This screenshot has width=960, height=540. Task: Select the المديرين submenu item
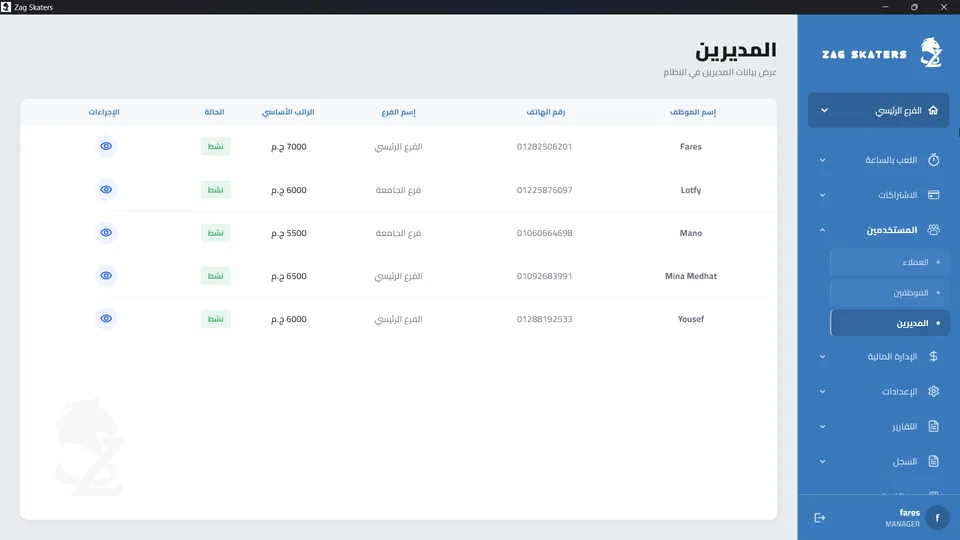tap(890, 323)
